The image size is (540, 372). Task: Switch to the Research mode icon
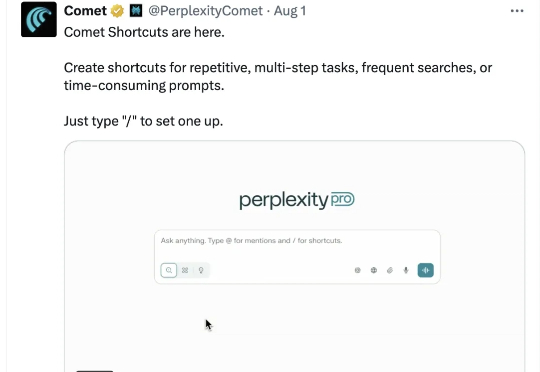[x=185, y=270]
